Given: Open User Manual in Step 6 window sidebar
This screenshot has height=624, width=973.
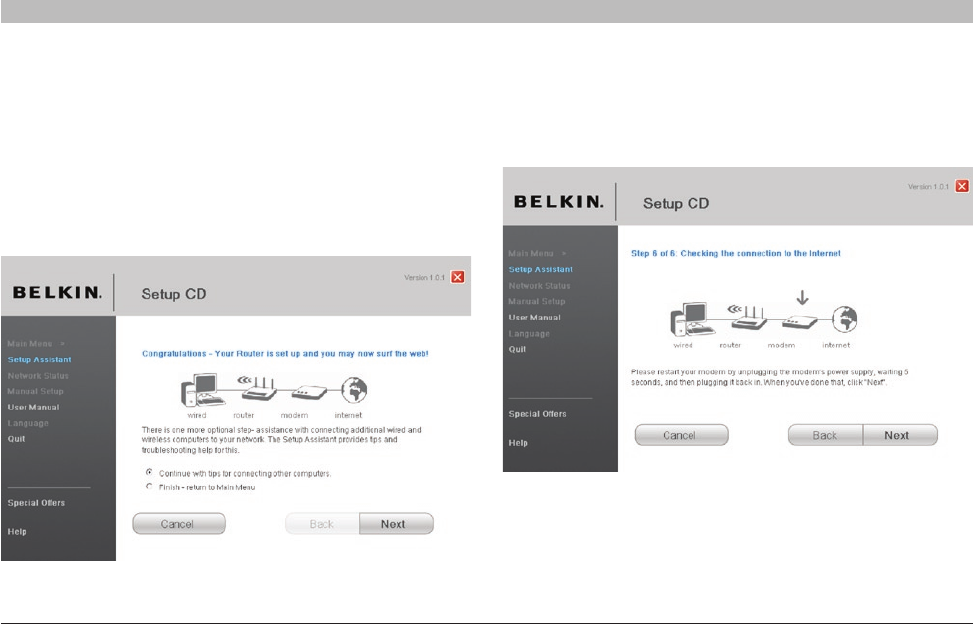Looking at the screenshot, I should coord(534,317).
